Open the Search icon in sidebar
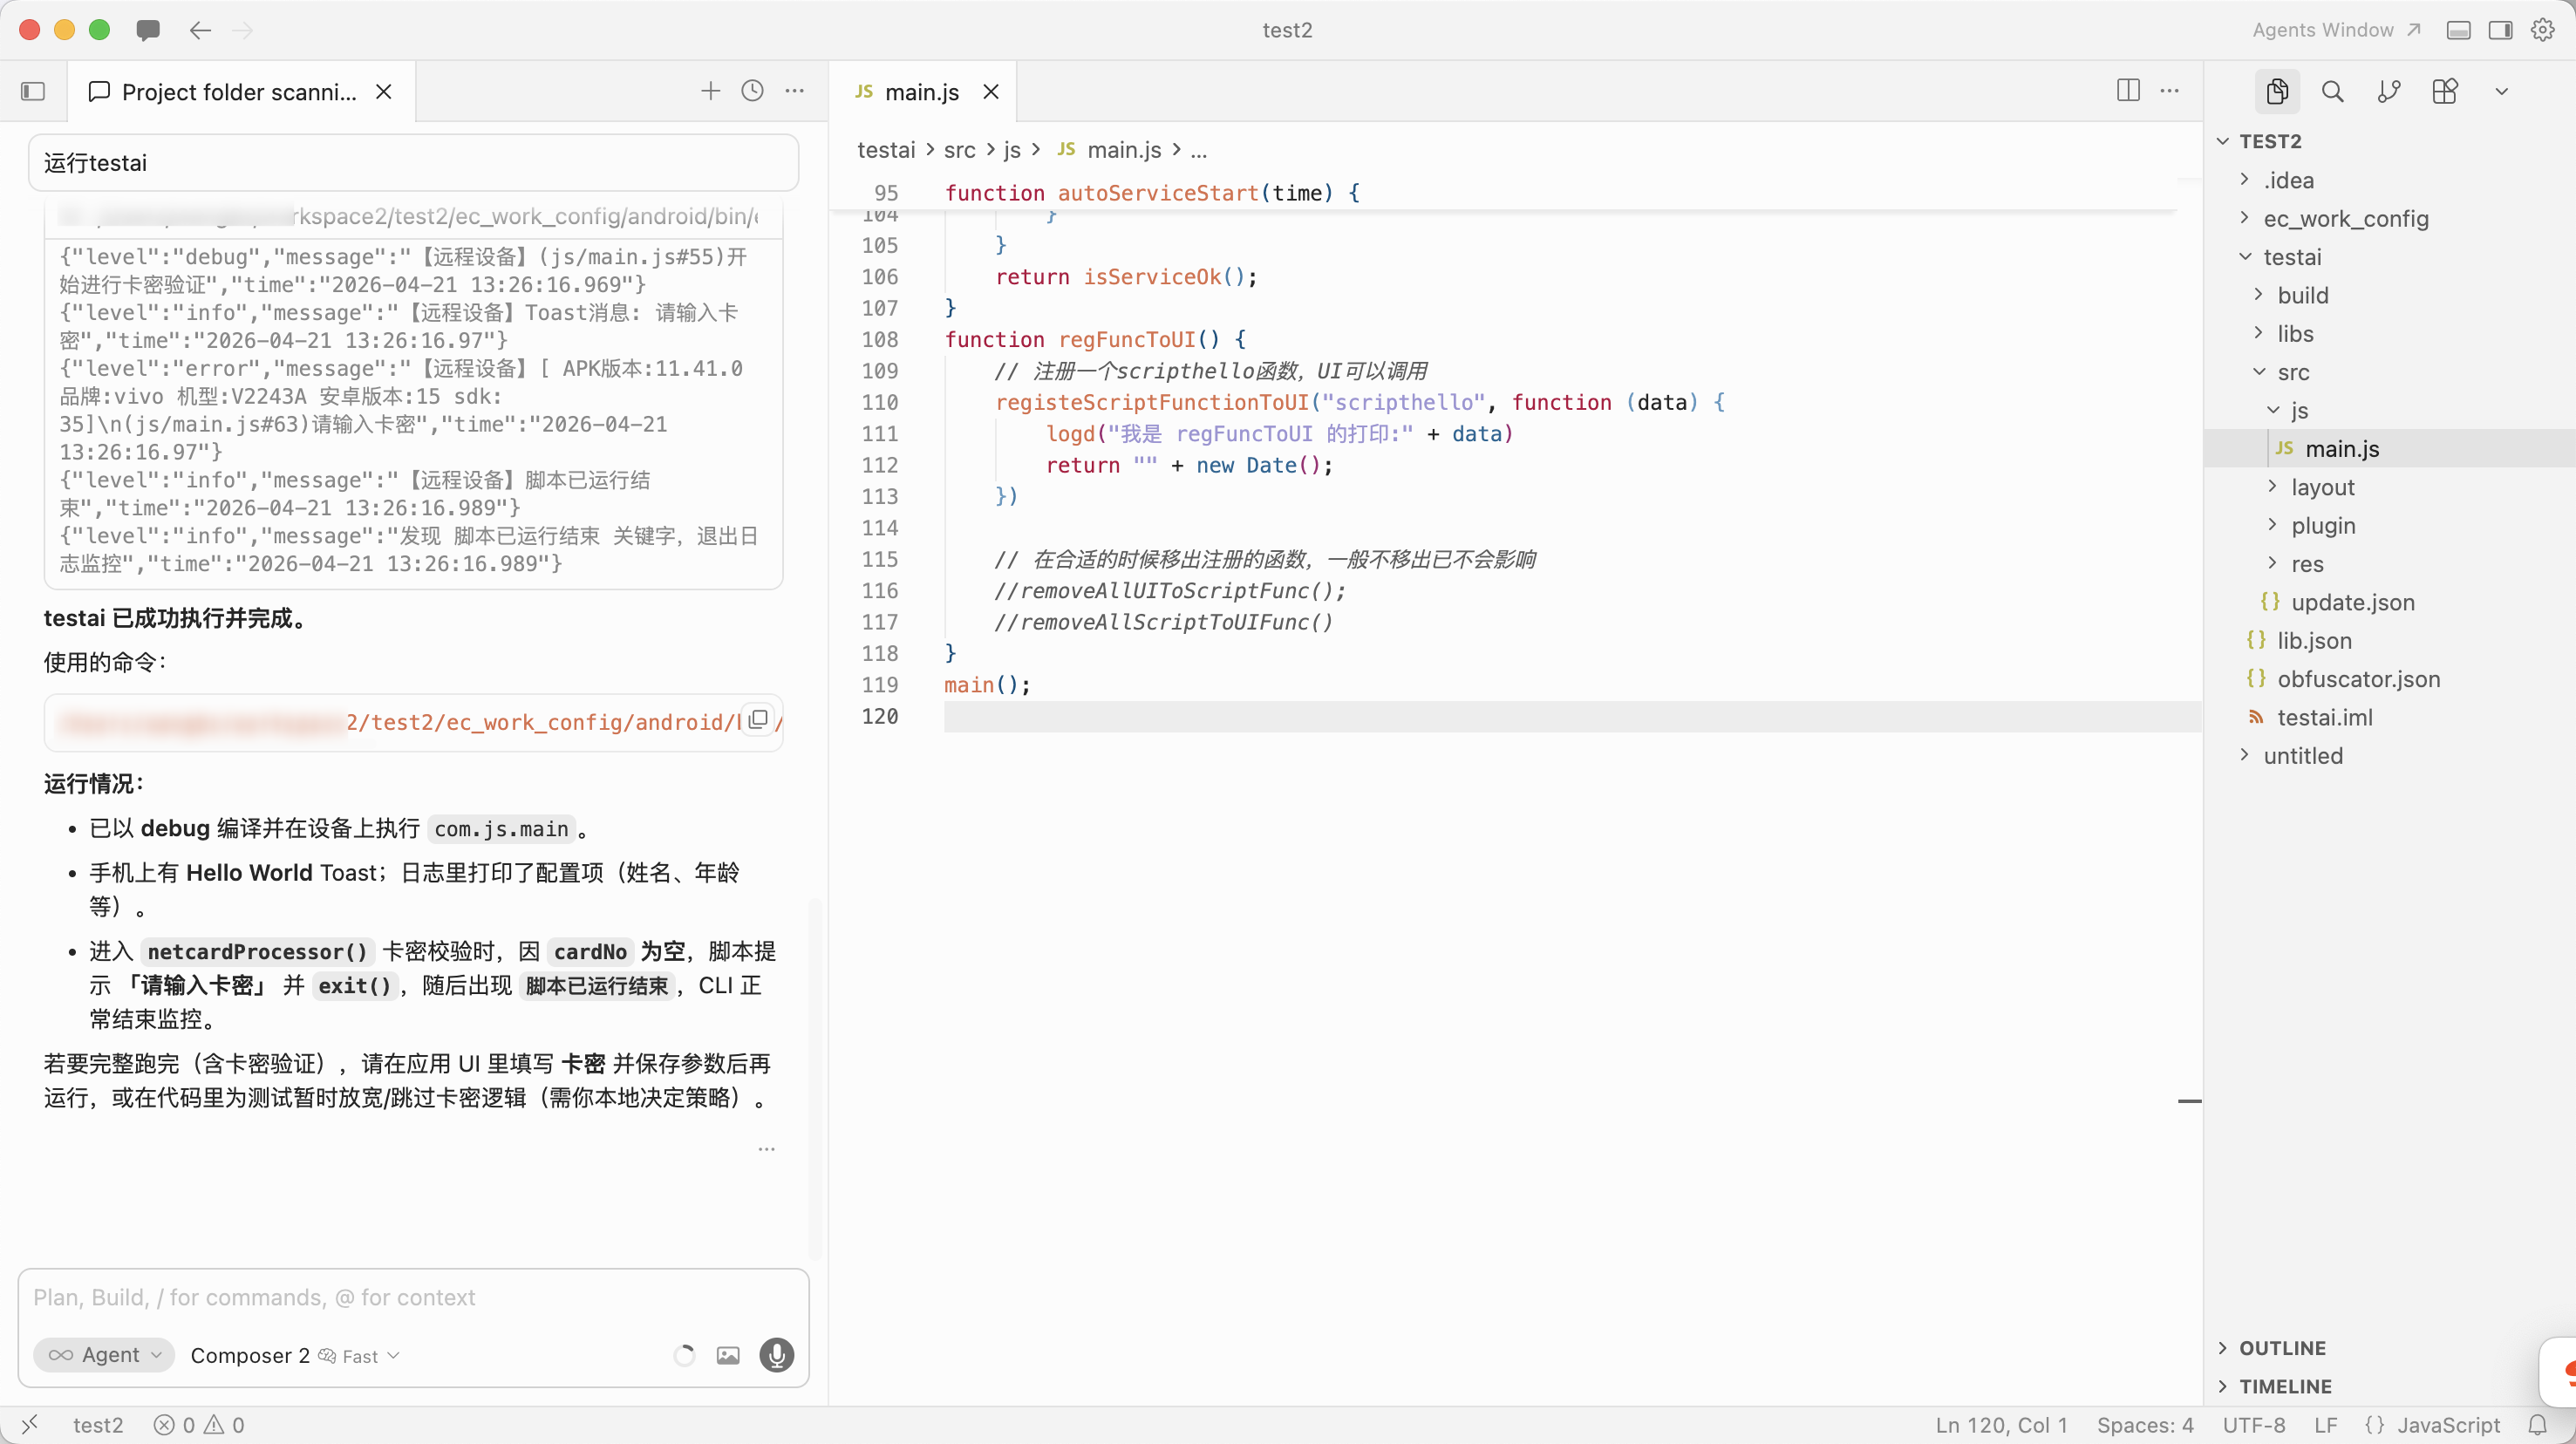Viewport: 2576px width, 1444px height. 2332,92
